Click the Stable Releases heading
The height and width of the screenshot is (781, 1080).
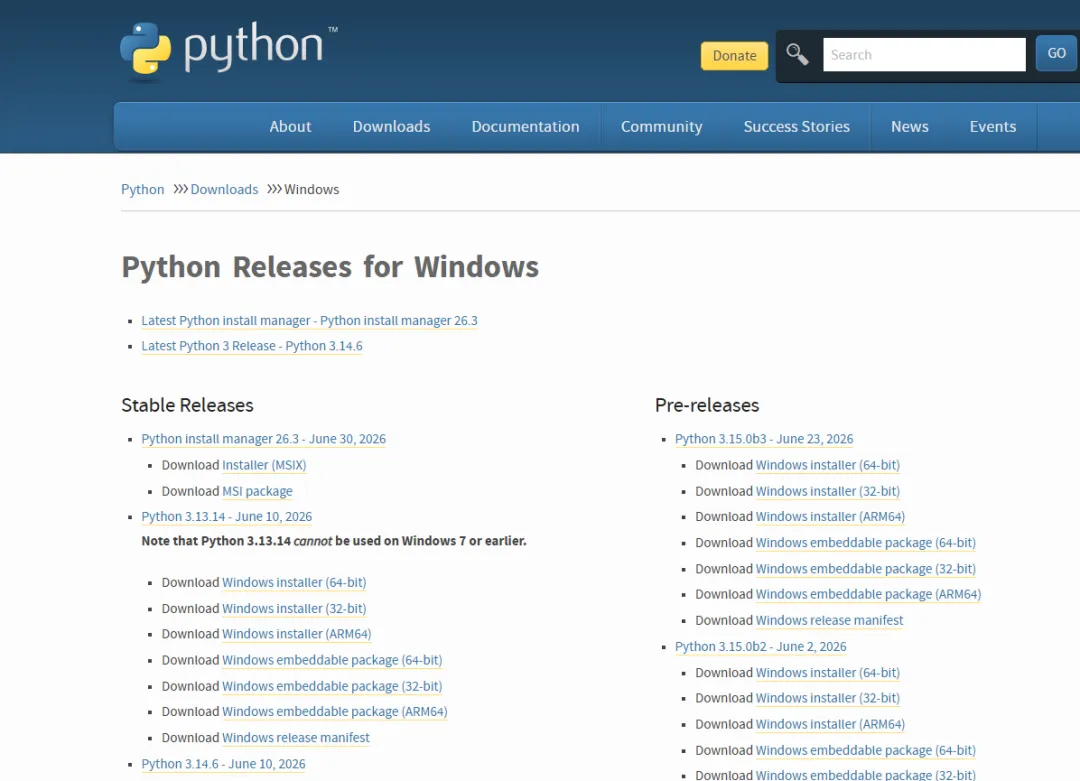coord(187,406)
